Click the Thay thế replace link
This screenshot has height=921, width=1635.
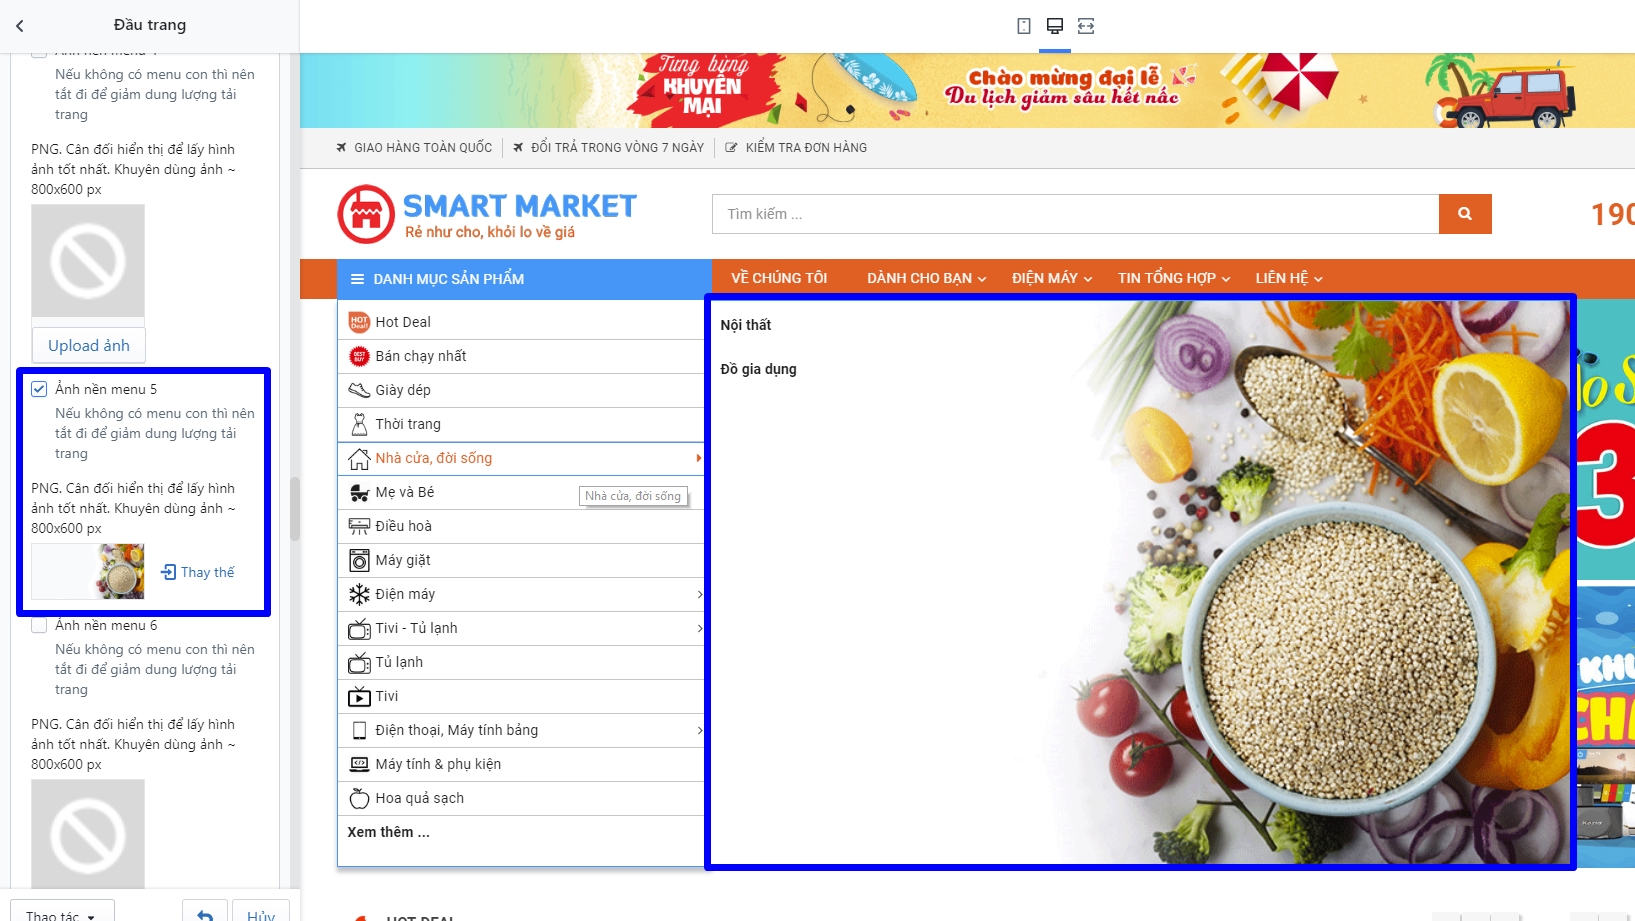(x=198, y=572)
